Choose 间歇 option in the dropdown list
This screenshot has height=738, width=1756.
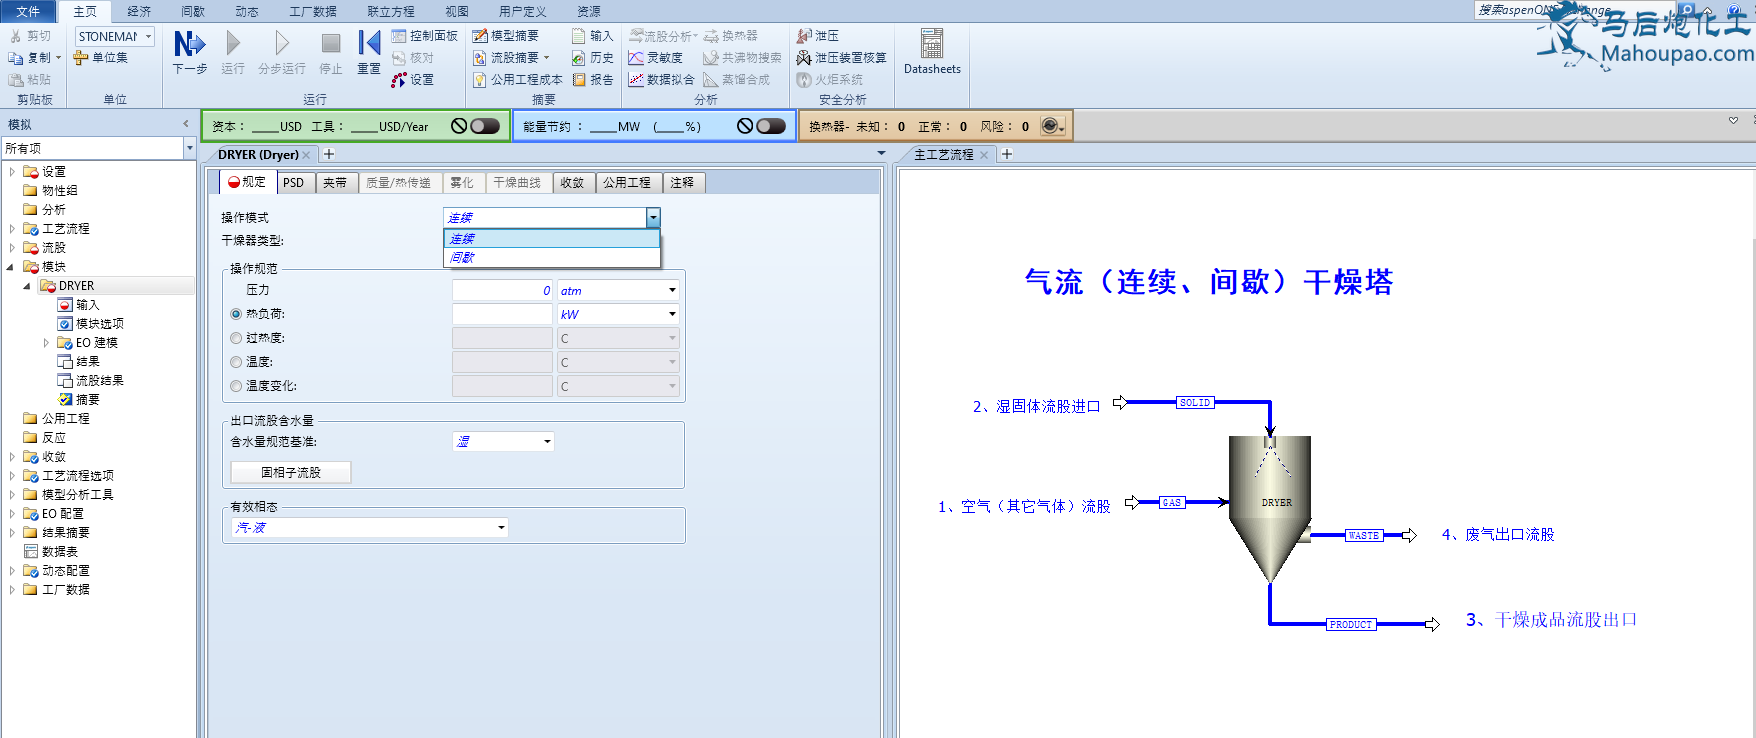(552, 258)
